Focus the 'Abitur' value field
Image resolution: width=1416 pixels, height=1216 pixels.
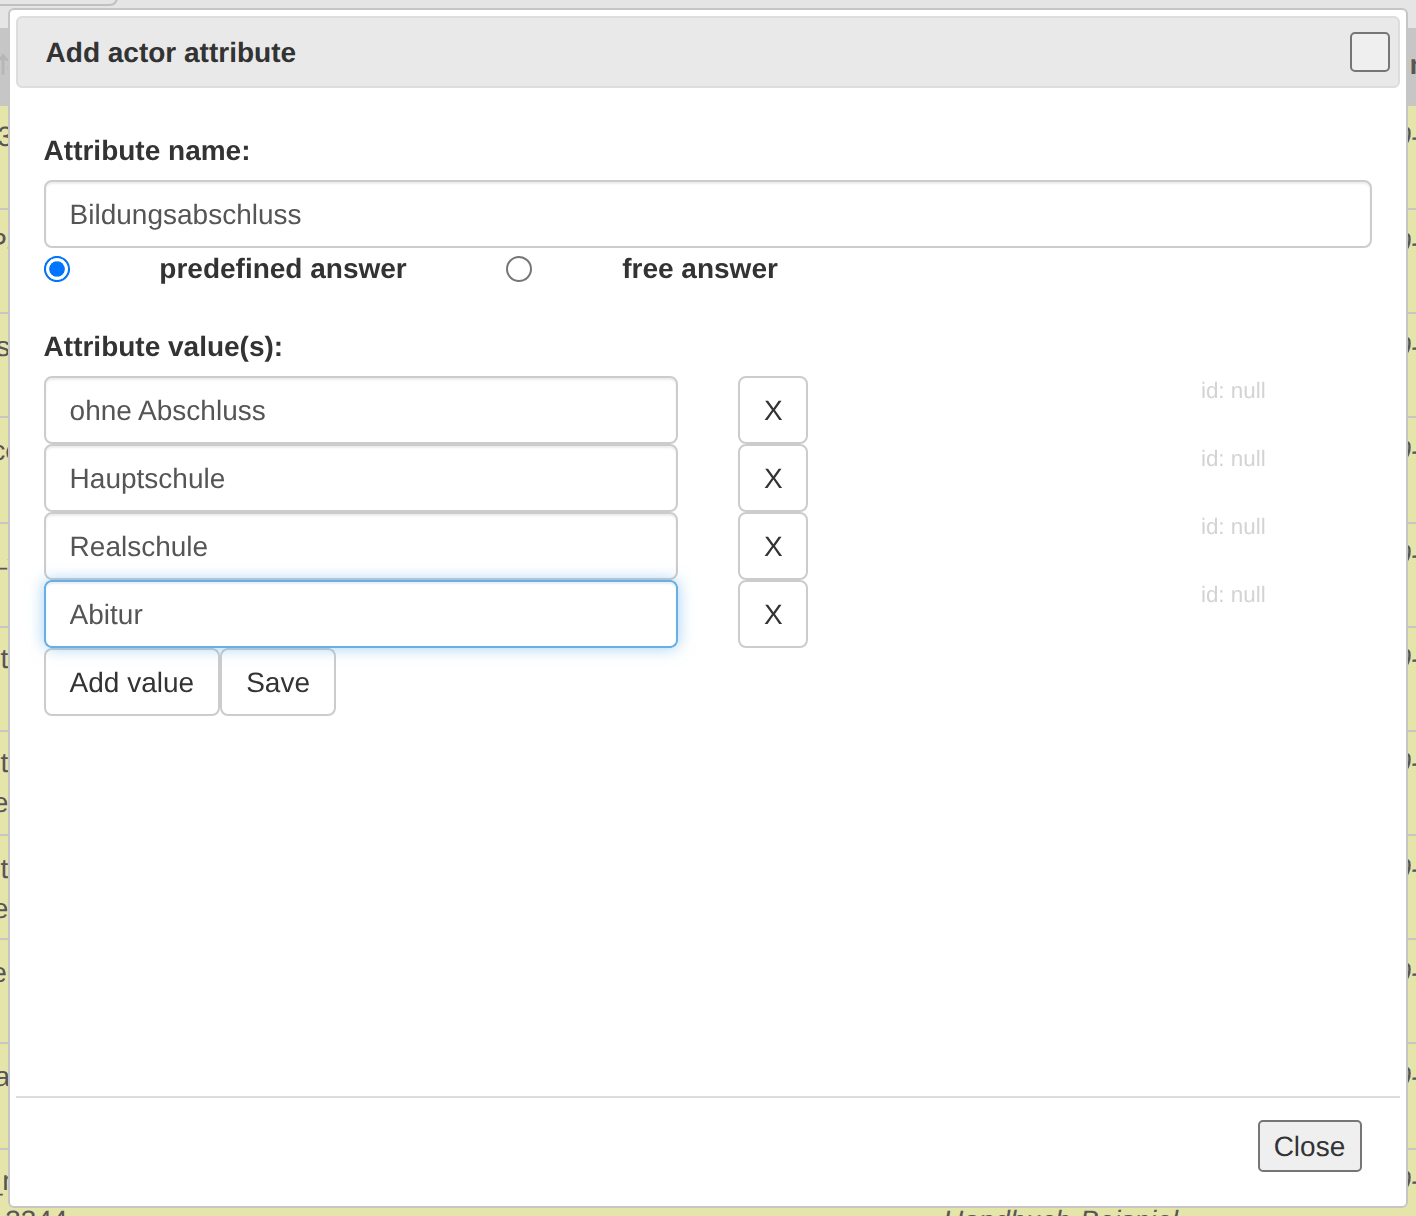(x=361, y=614)
